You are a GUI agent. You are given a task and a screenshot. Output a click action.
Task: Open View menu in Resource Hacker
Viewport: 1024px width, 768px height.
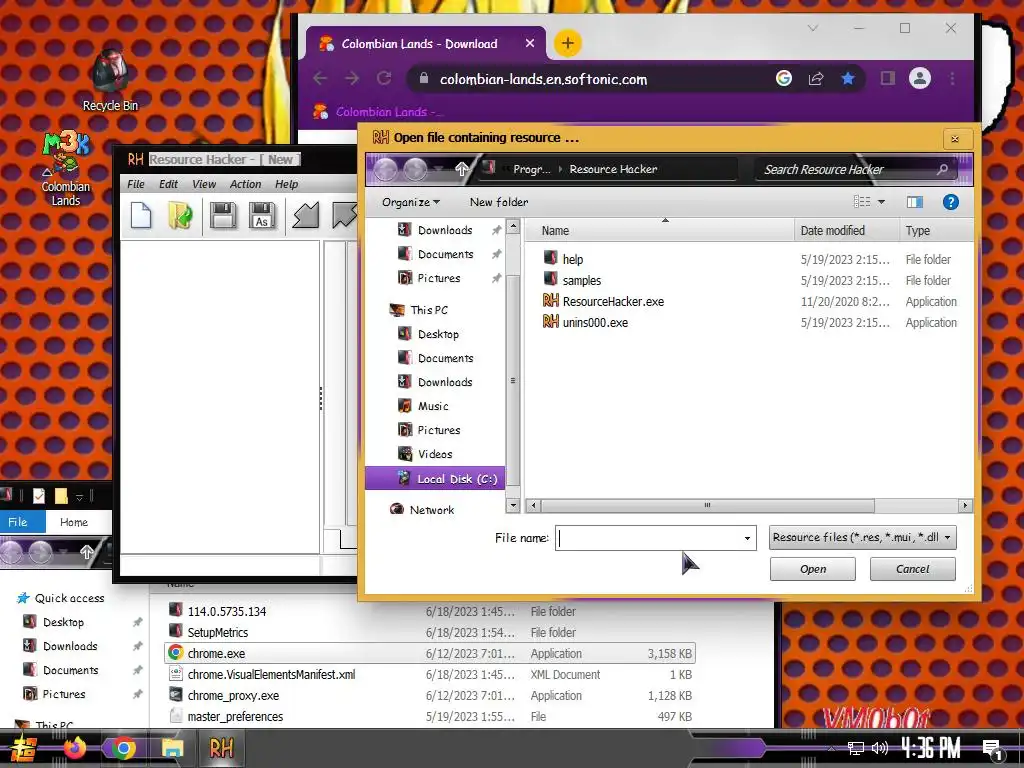point(204,184)
